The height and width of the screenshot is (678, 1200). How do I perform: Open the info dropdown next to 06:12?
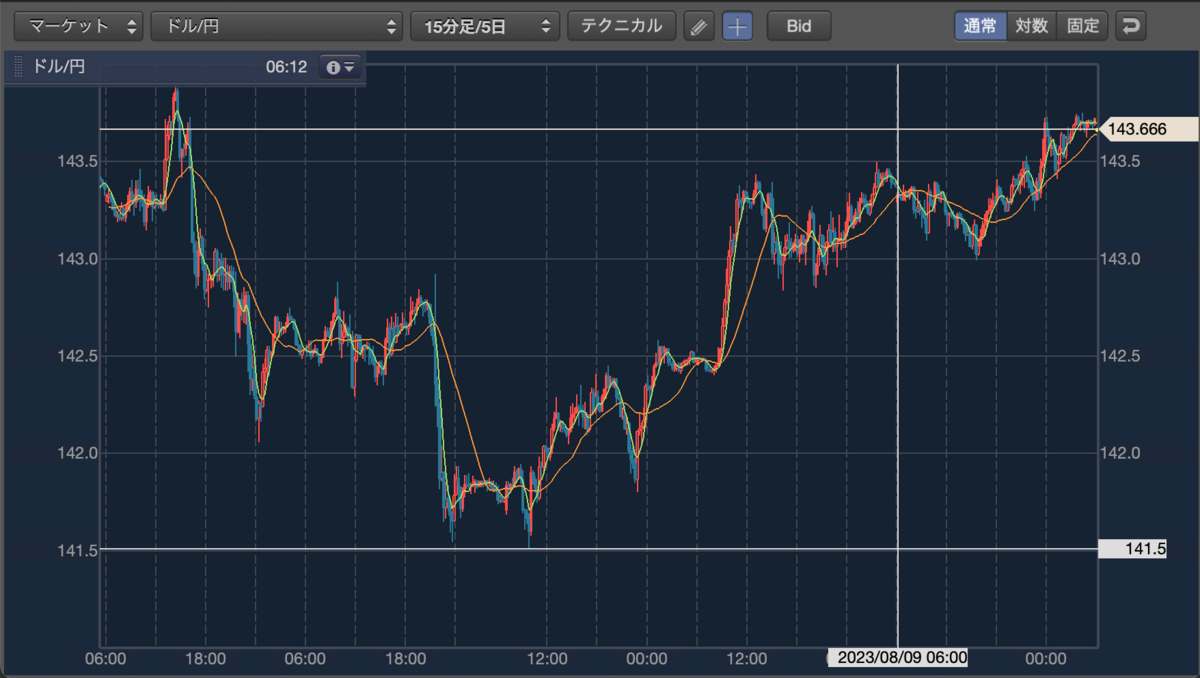tap(340, 68)
